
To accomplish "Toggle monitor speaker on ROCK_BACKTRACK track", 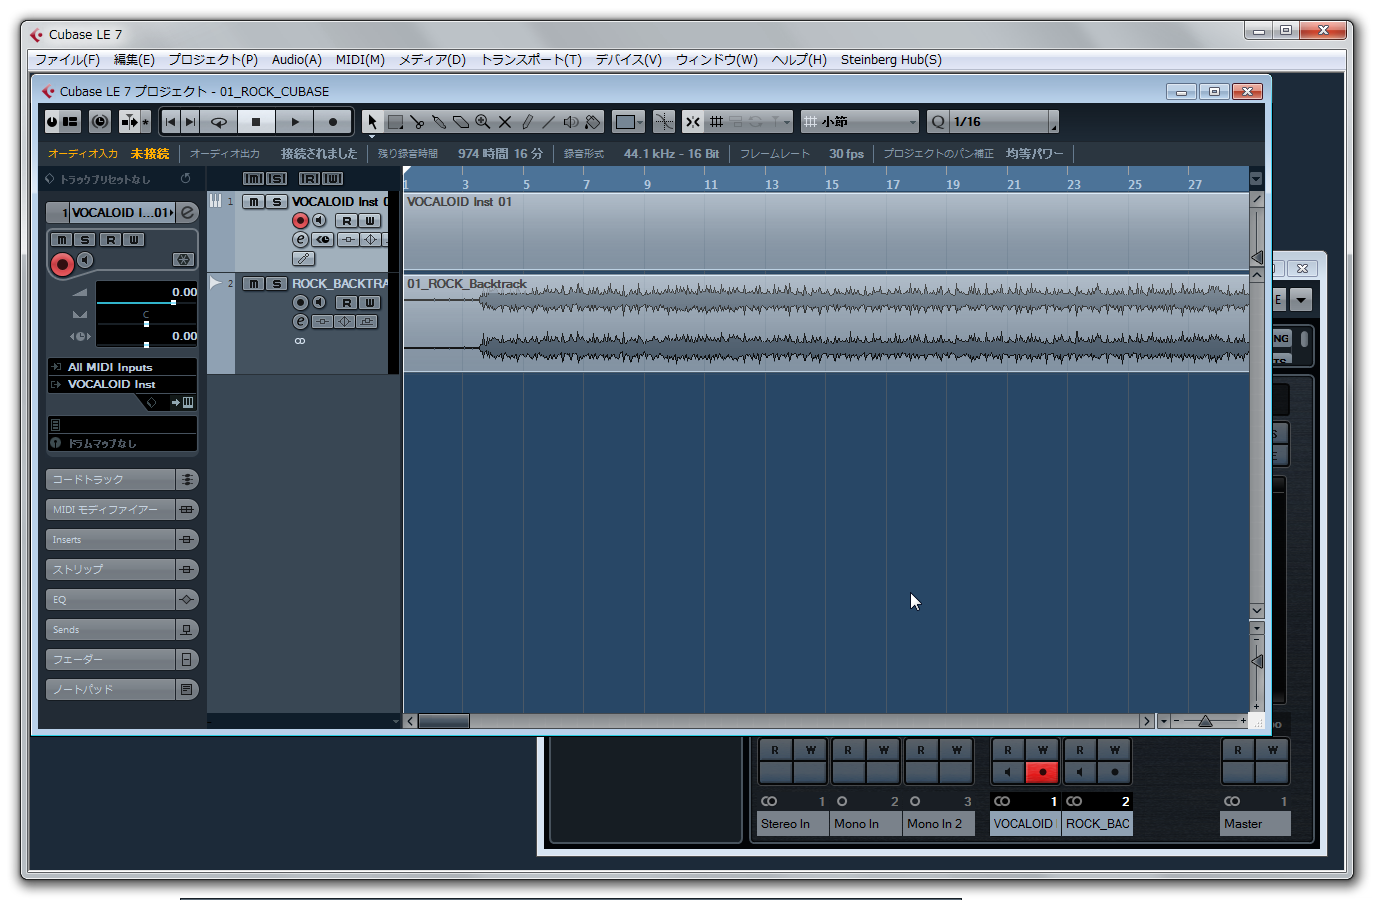I will (319, 303).
